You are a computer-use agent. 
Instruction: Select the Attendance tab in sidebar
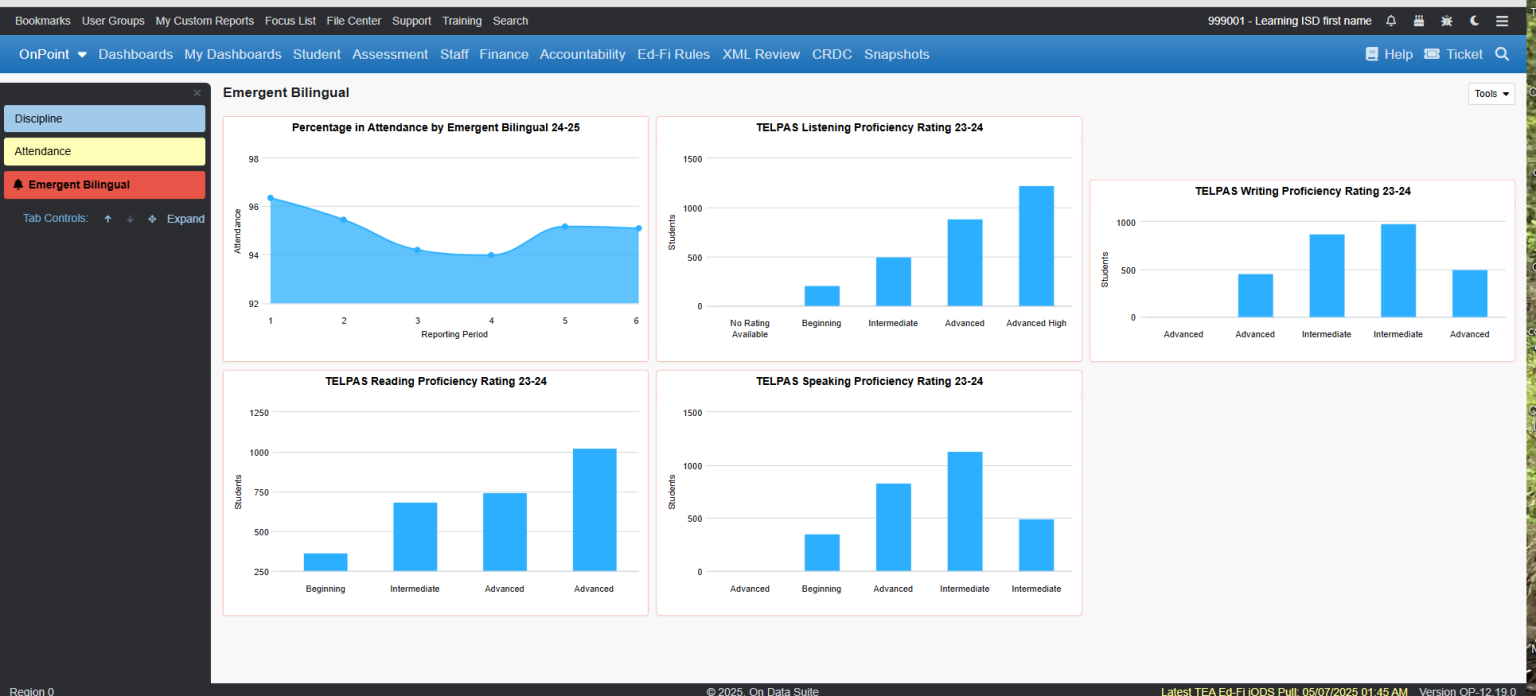coord(104,151)
